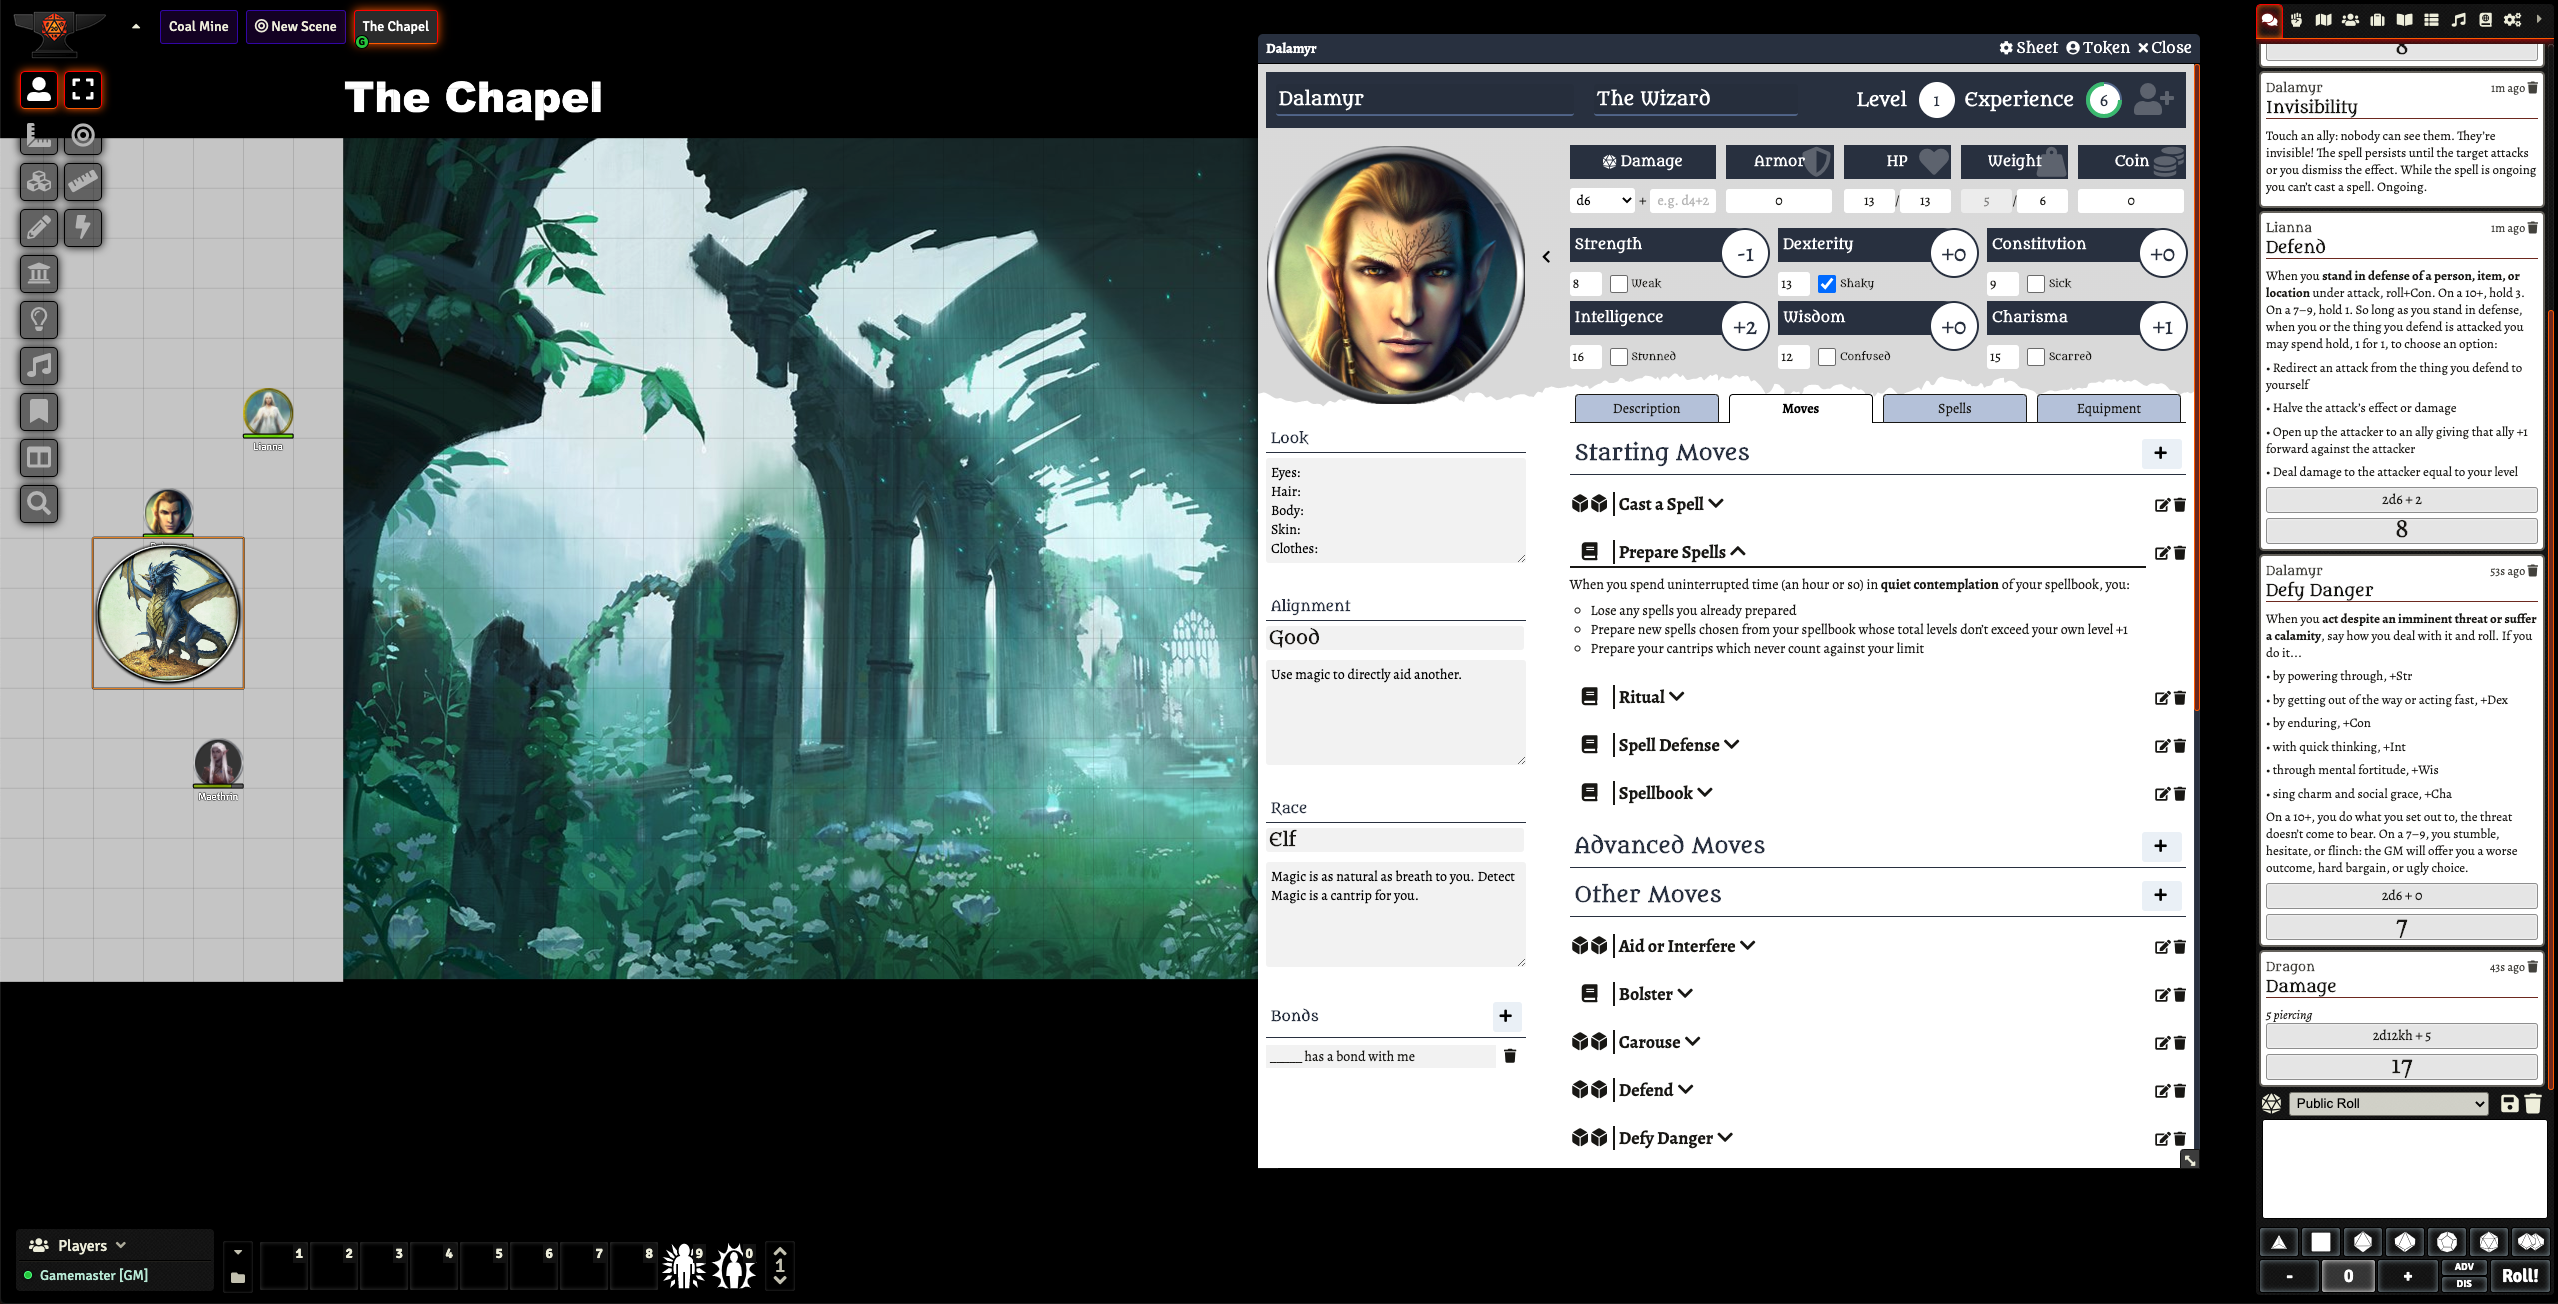Open the Playlists sidebar tab
The image size is (2558, 1304).
click(x=2458, y=20)
